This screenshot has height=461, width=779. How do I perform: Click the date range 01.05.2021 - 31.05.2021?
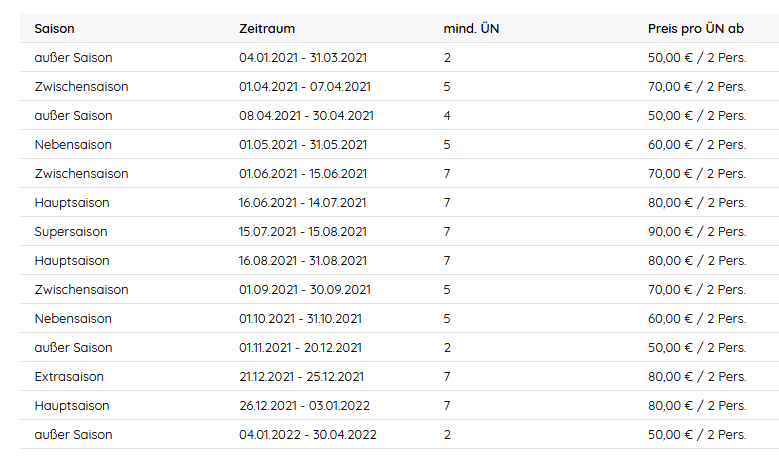pos(303,145)
